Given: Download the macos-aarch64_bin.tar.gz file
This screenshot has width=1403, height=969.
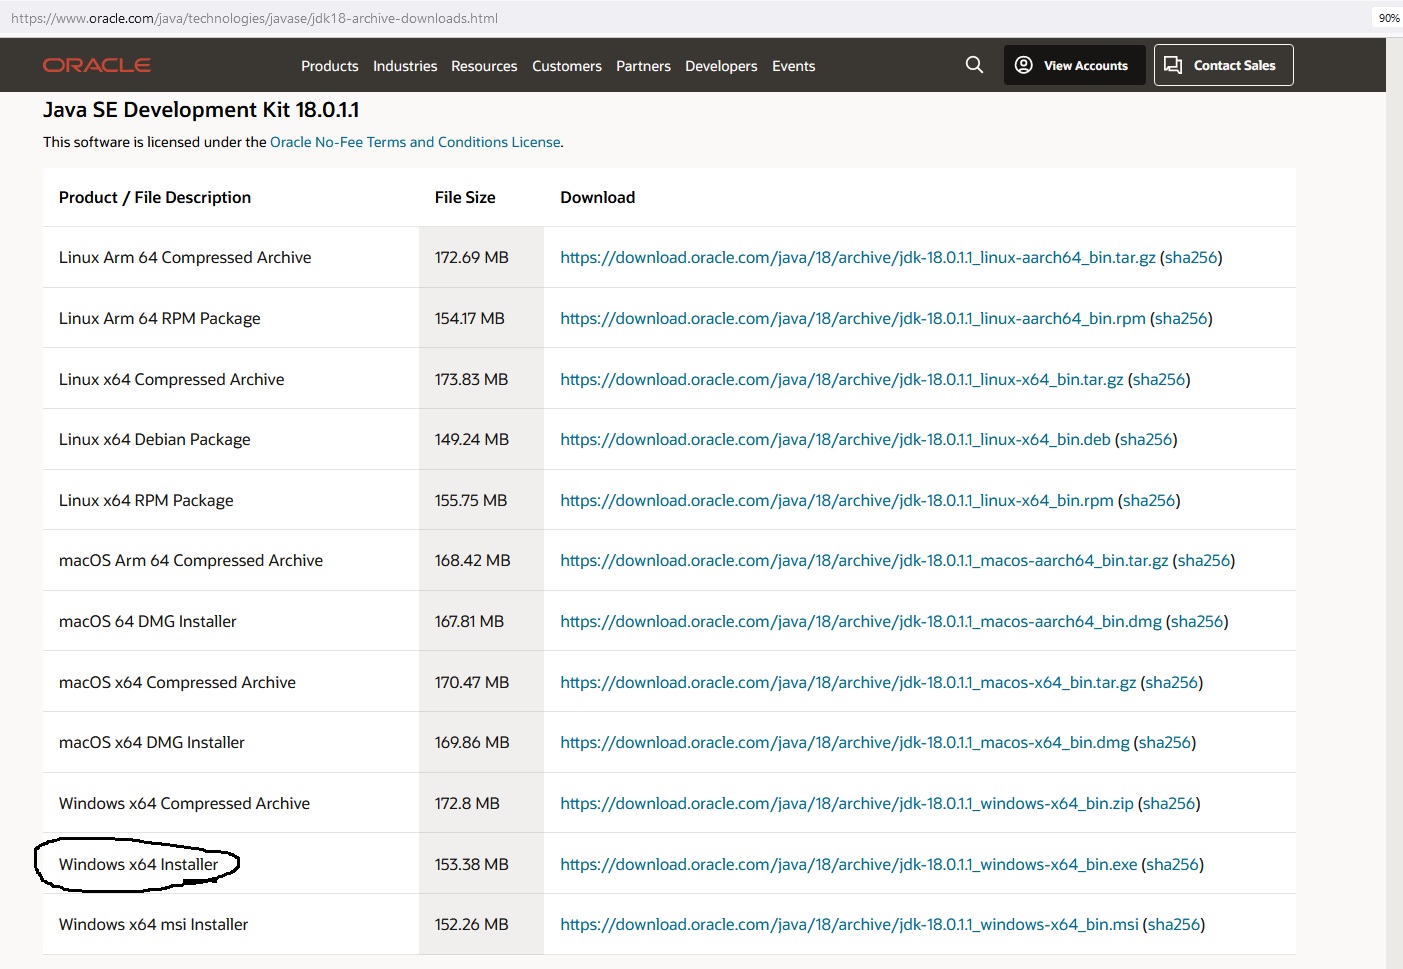Looking at the screenshot, I should [x=864, y=561].
